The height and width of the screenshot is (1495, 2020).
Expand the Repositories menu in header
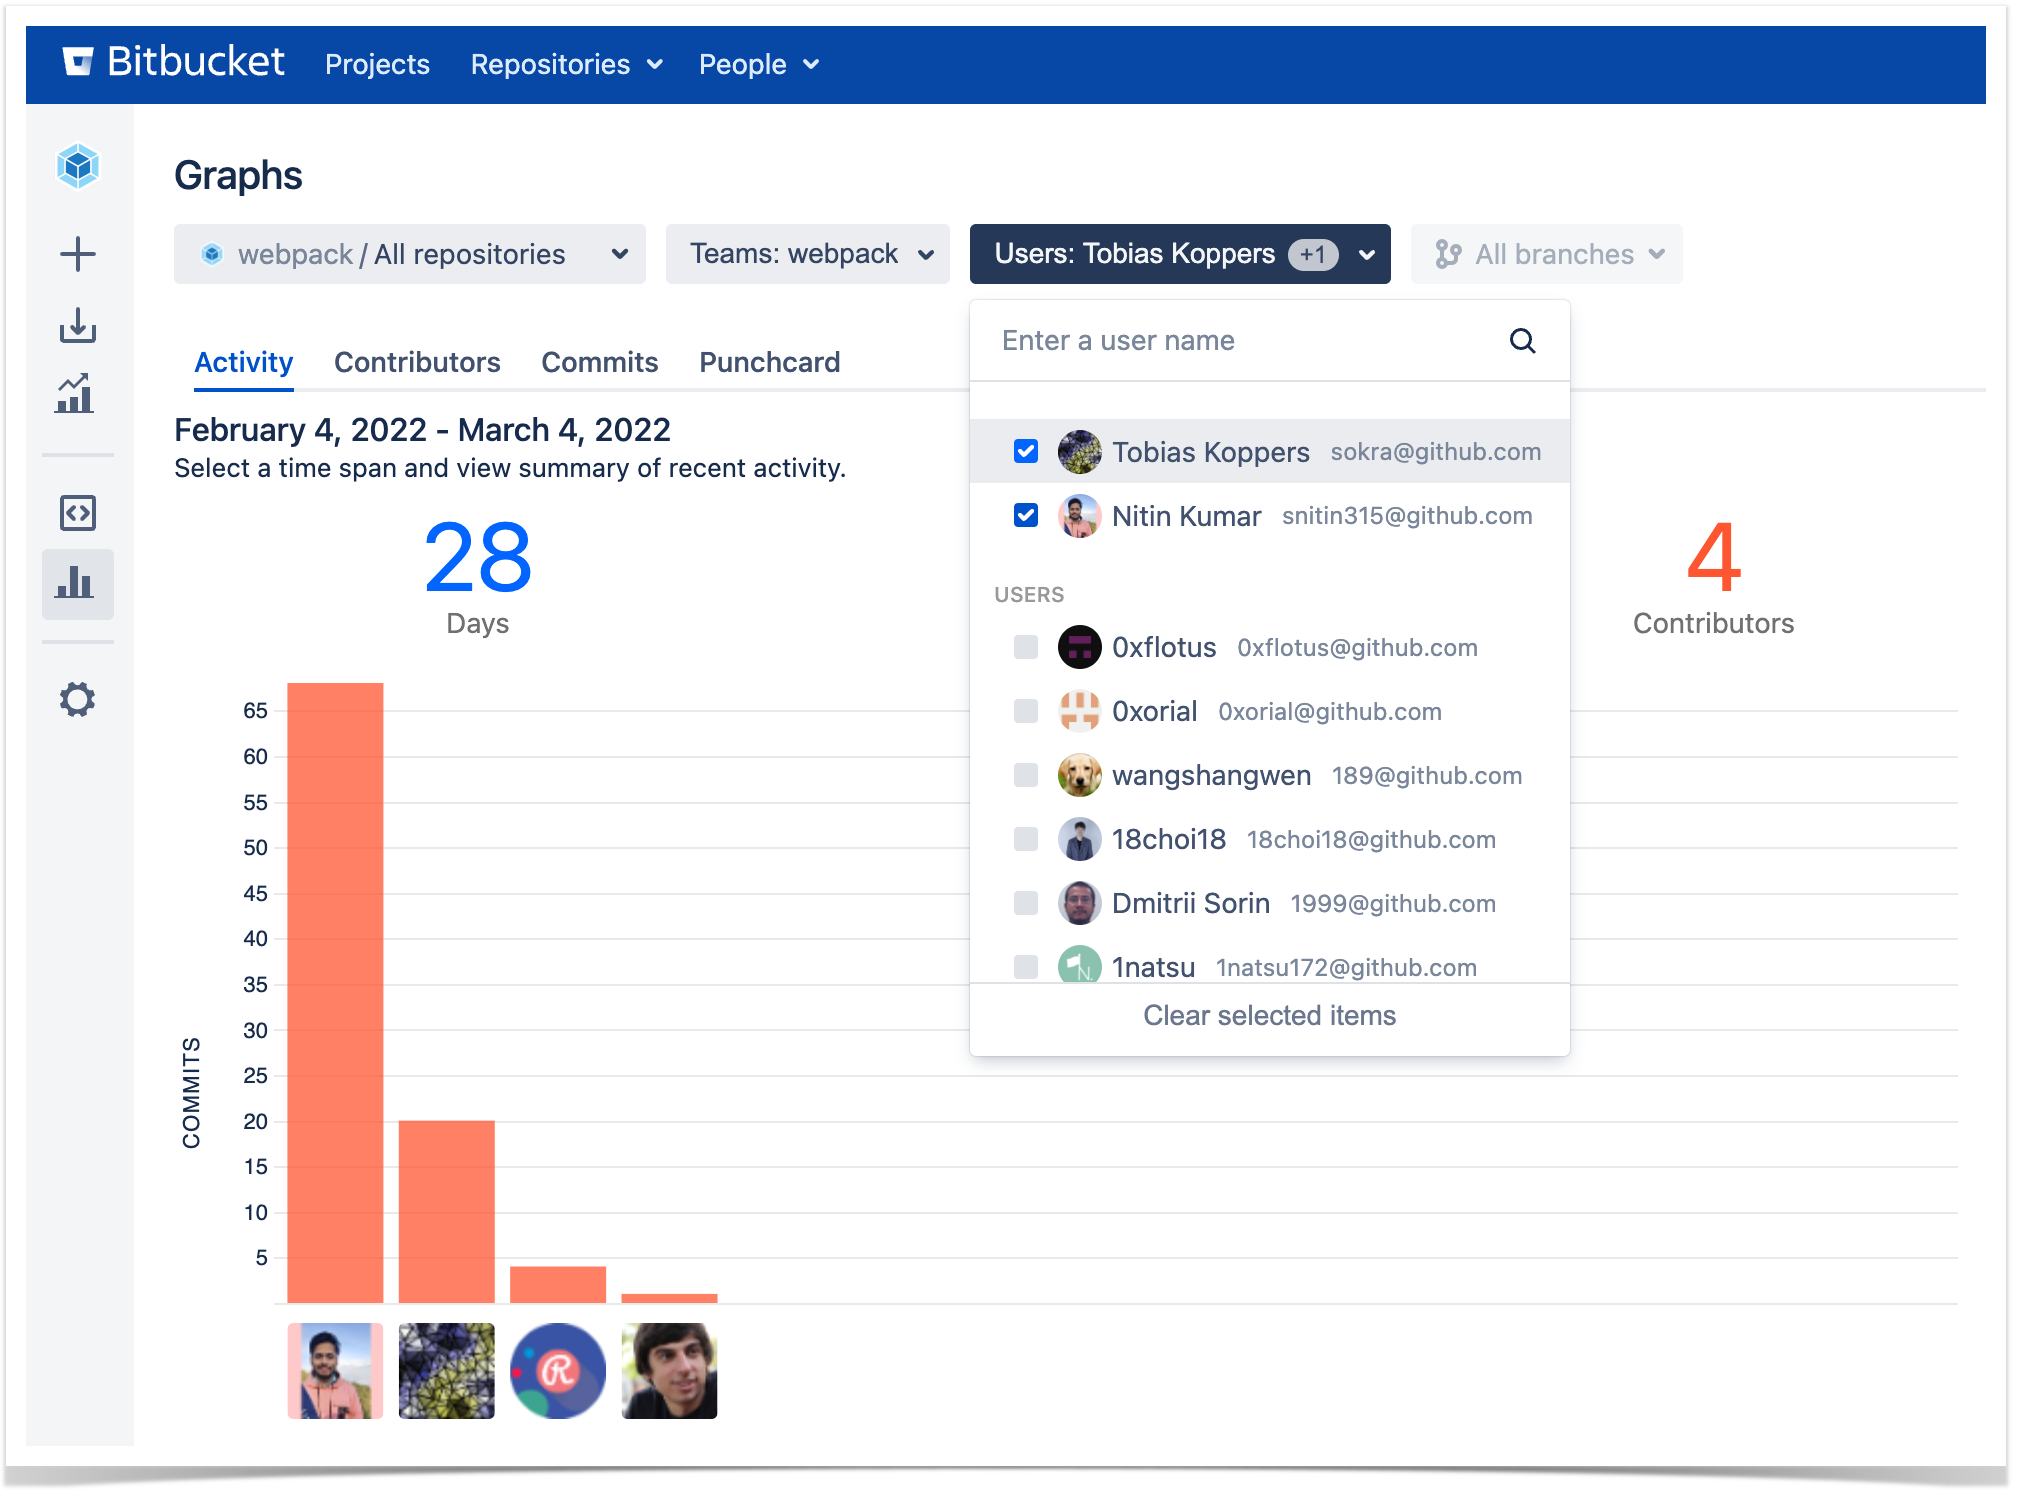click(x=567, y=64)
